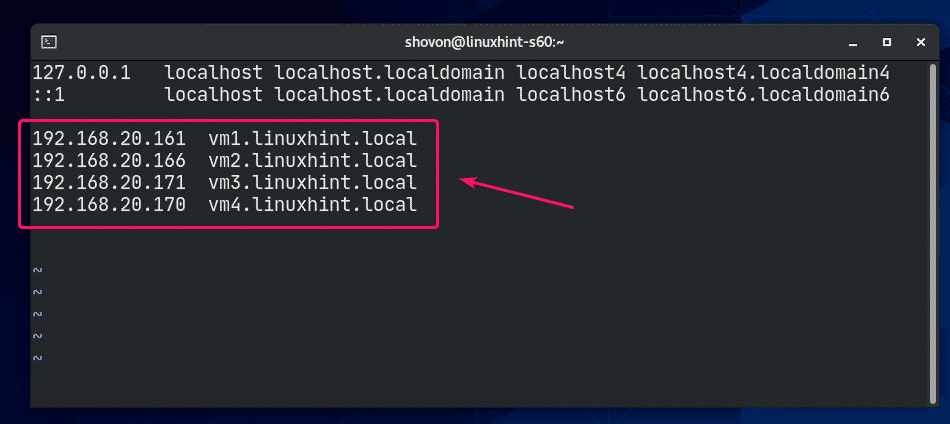The width and height of the screenshot is (950, 424).
Task: Click localhost6.localdomain6 text
Action: 763,95
